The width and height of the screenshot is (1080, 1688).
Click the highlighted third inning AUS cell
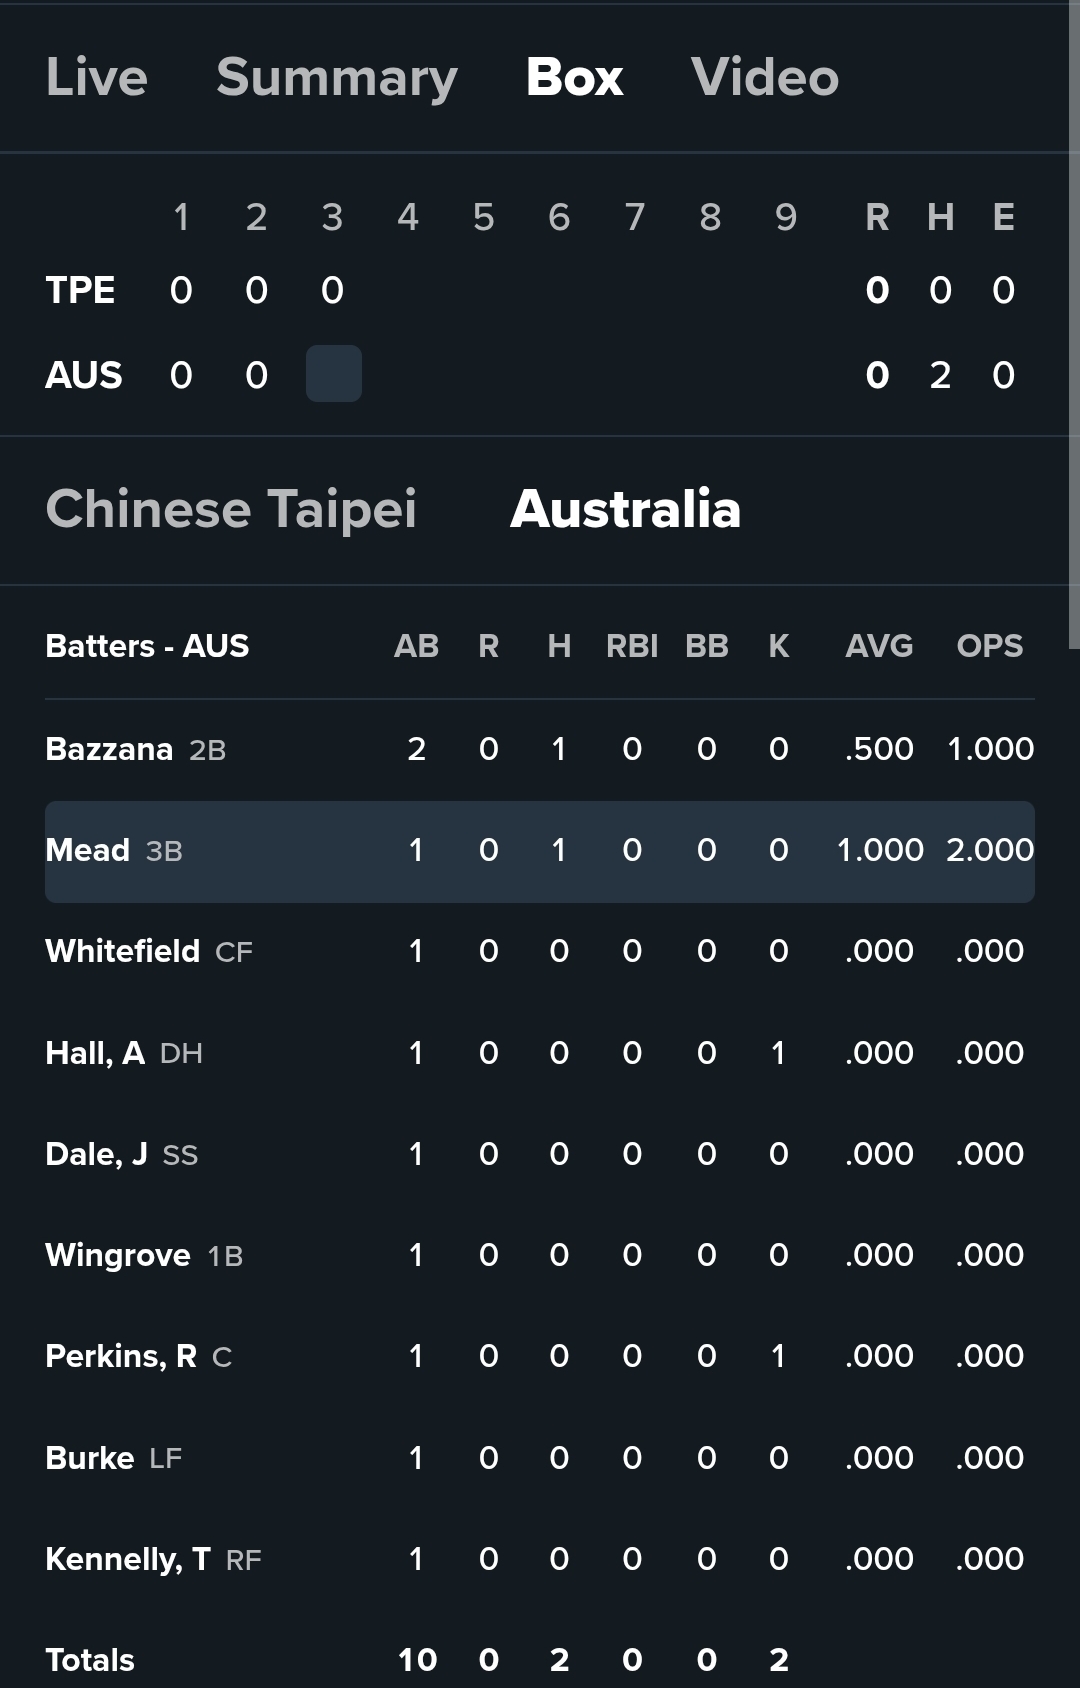[x=333, y=374]
